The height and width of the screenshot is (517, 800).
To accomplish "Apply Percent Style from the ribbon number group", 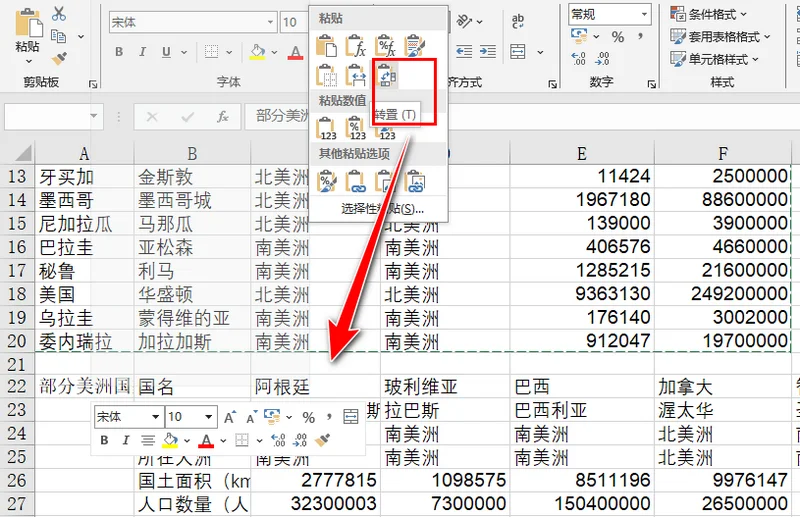I will [x=618, y=37].
